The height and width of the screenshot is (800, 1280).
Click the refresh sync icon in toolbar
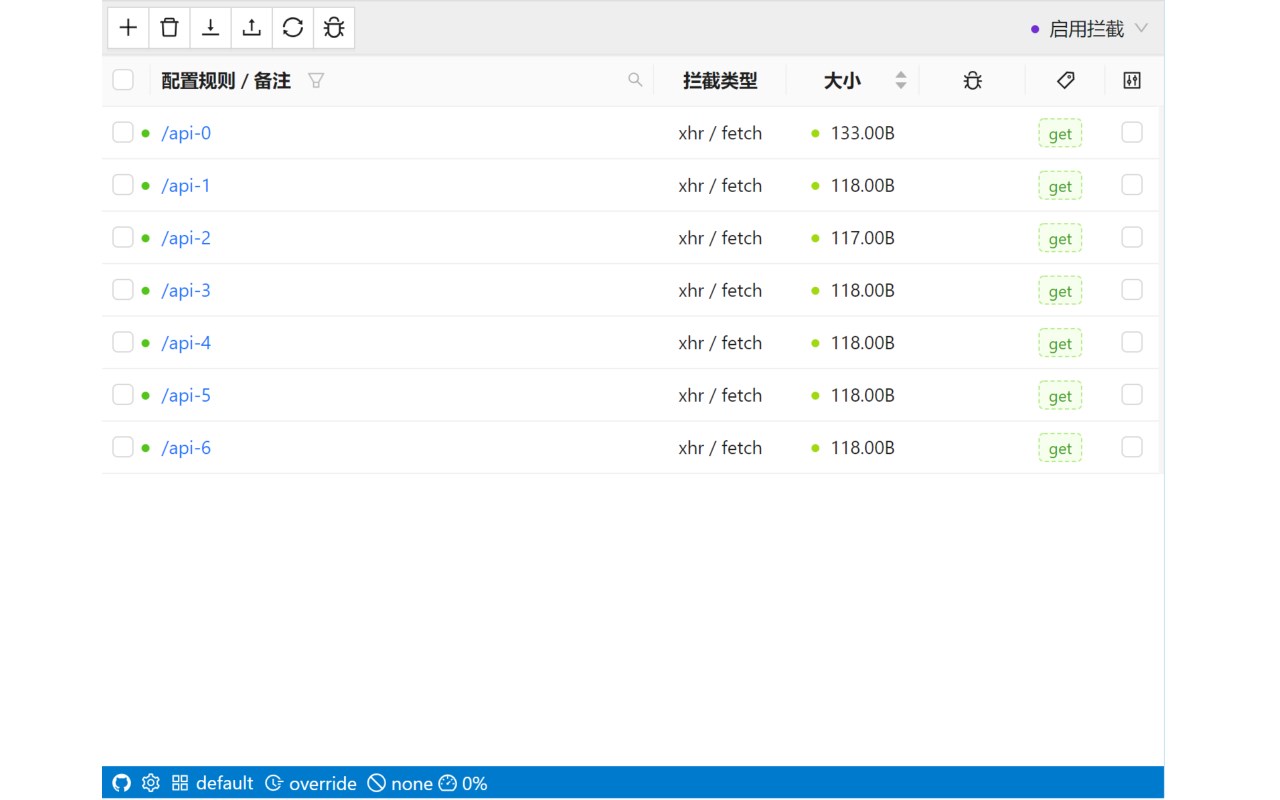click(x=292, y=28)
